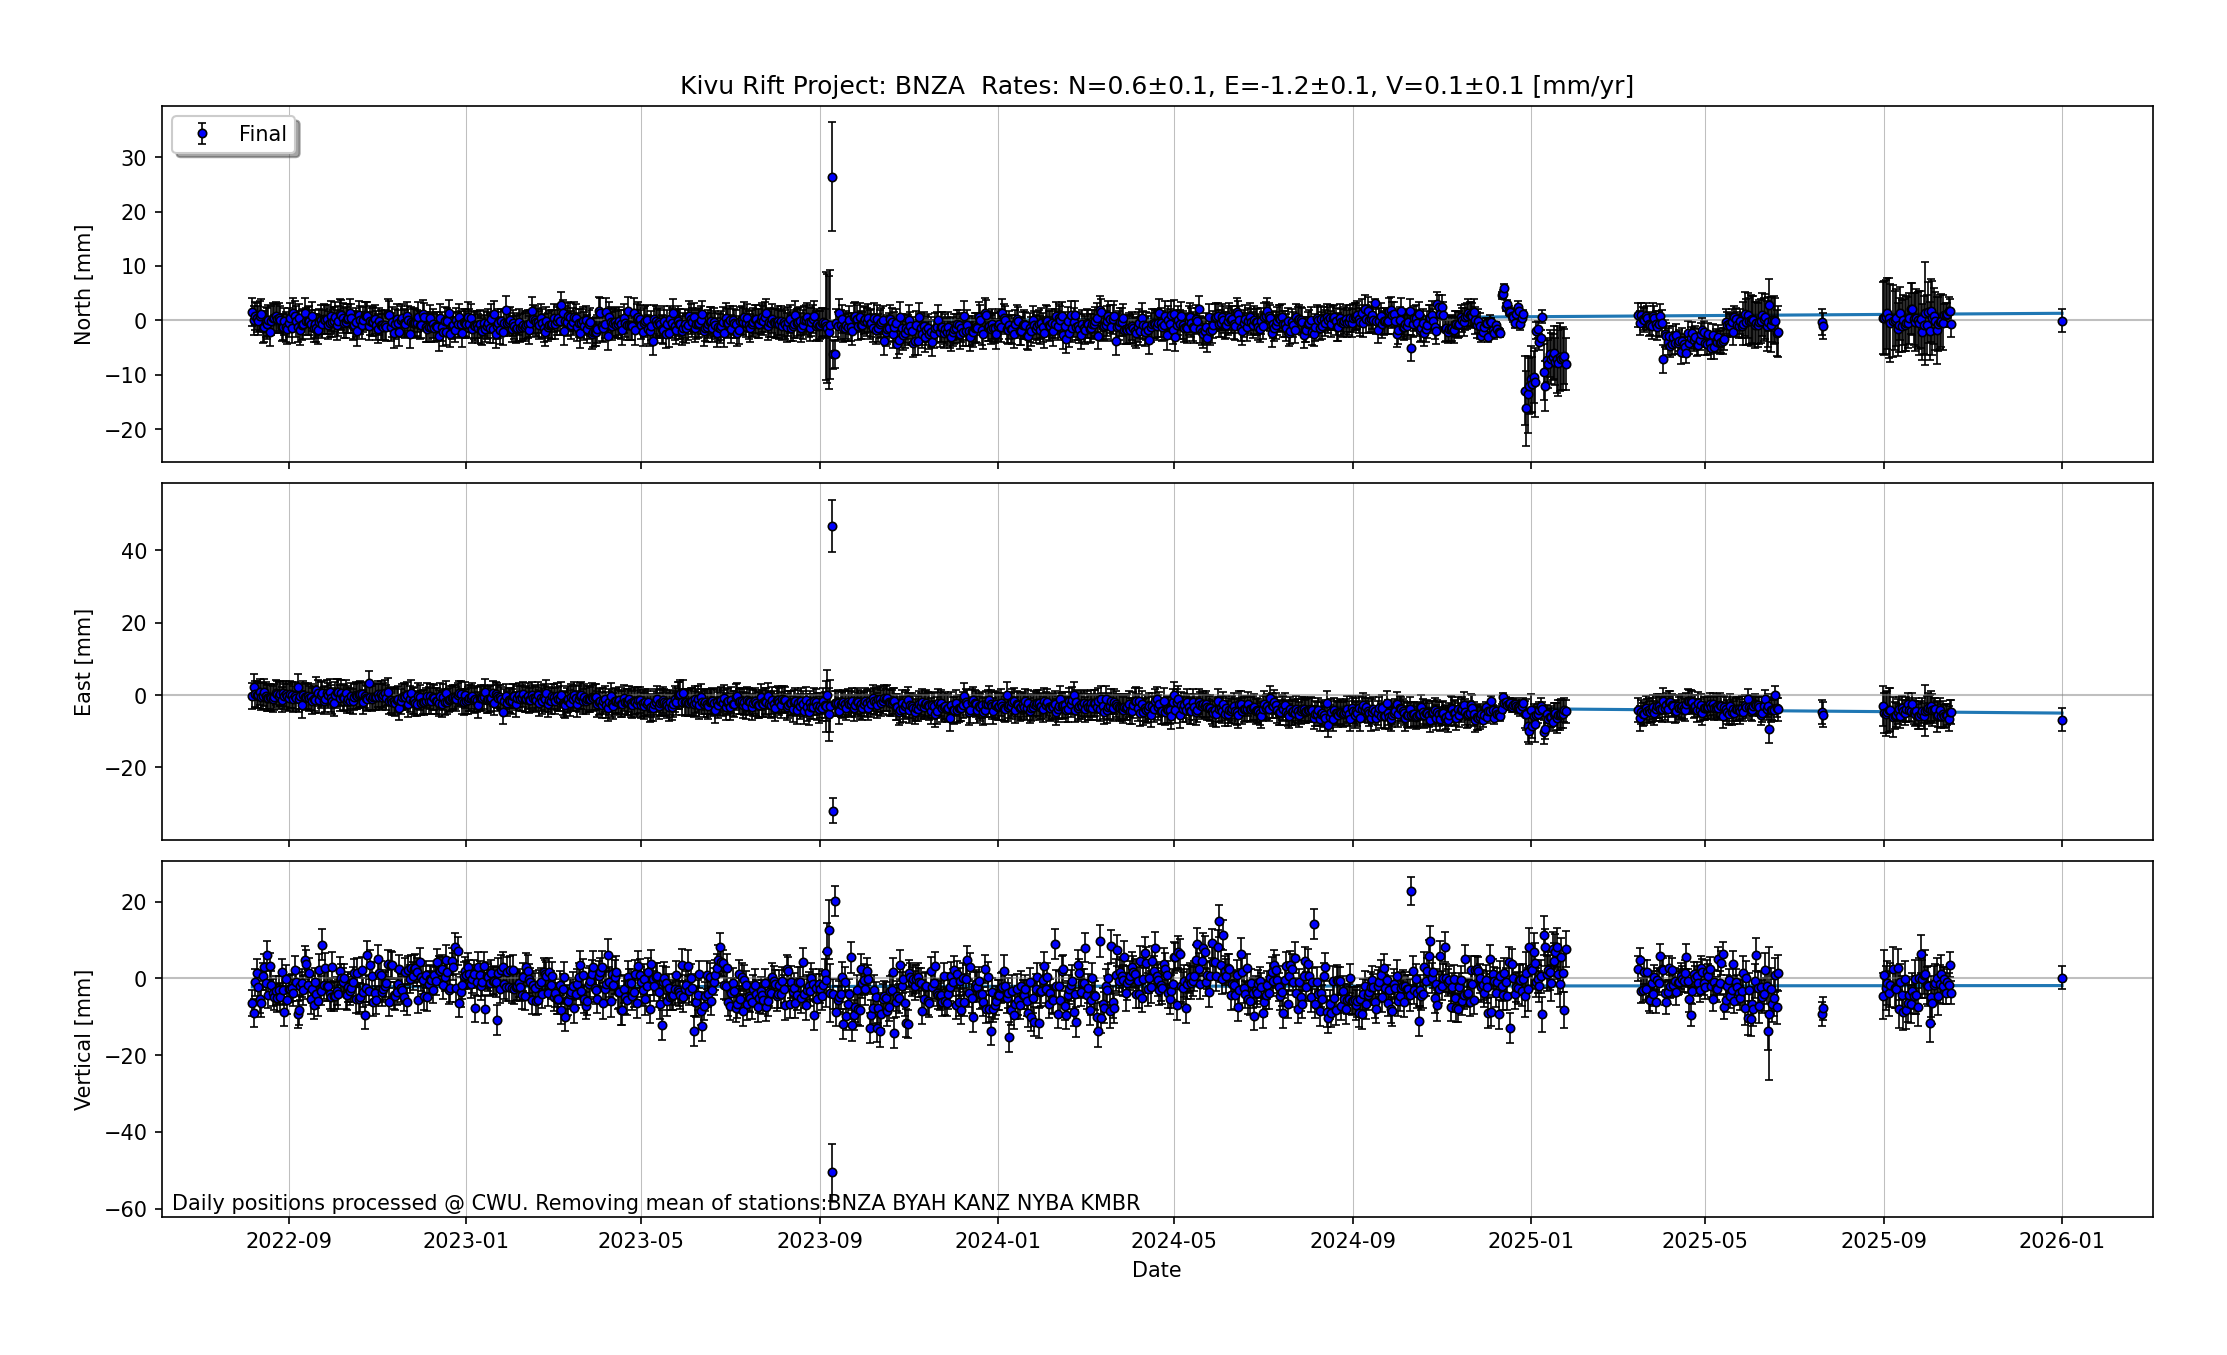Click the 'Vertical [mm]' axis label
This screenshot has width=2227, height=1355.
(x=83, y=1039)
